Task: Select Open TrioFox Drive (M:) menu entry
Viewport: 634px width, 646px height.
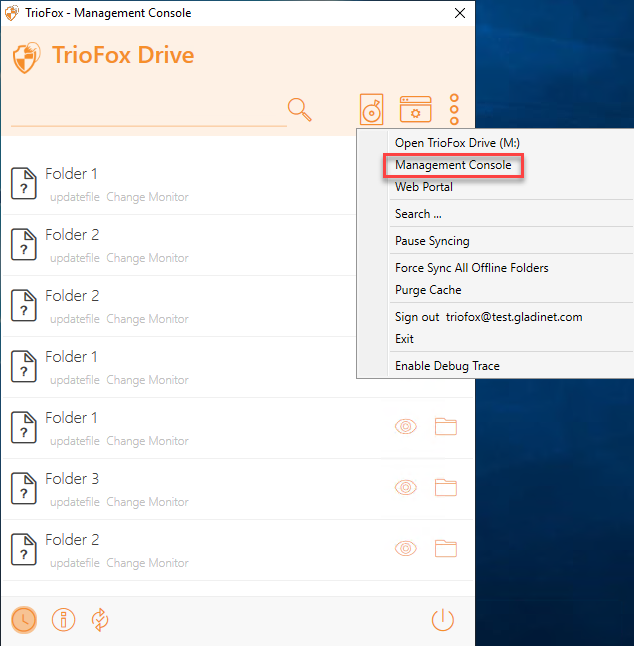Action: [x=457, y=143]
